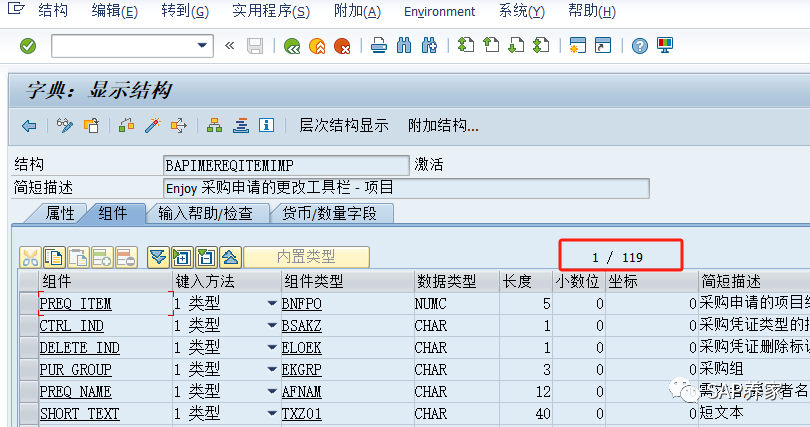Switch to the 属性 tab
This screenshot has width=810, height=427.
60,213
